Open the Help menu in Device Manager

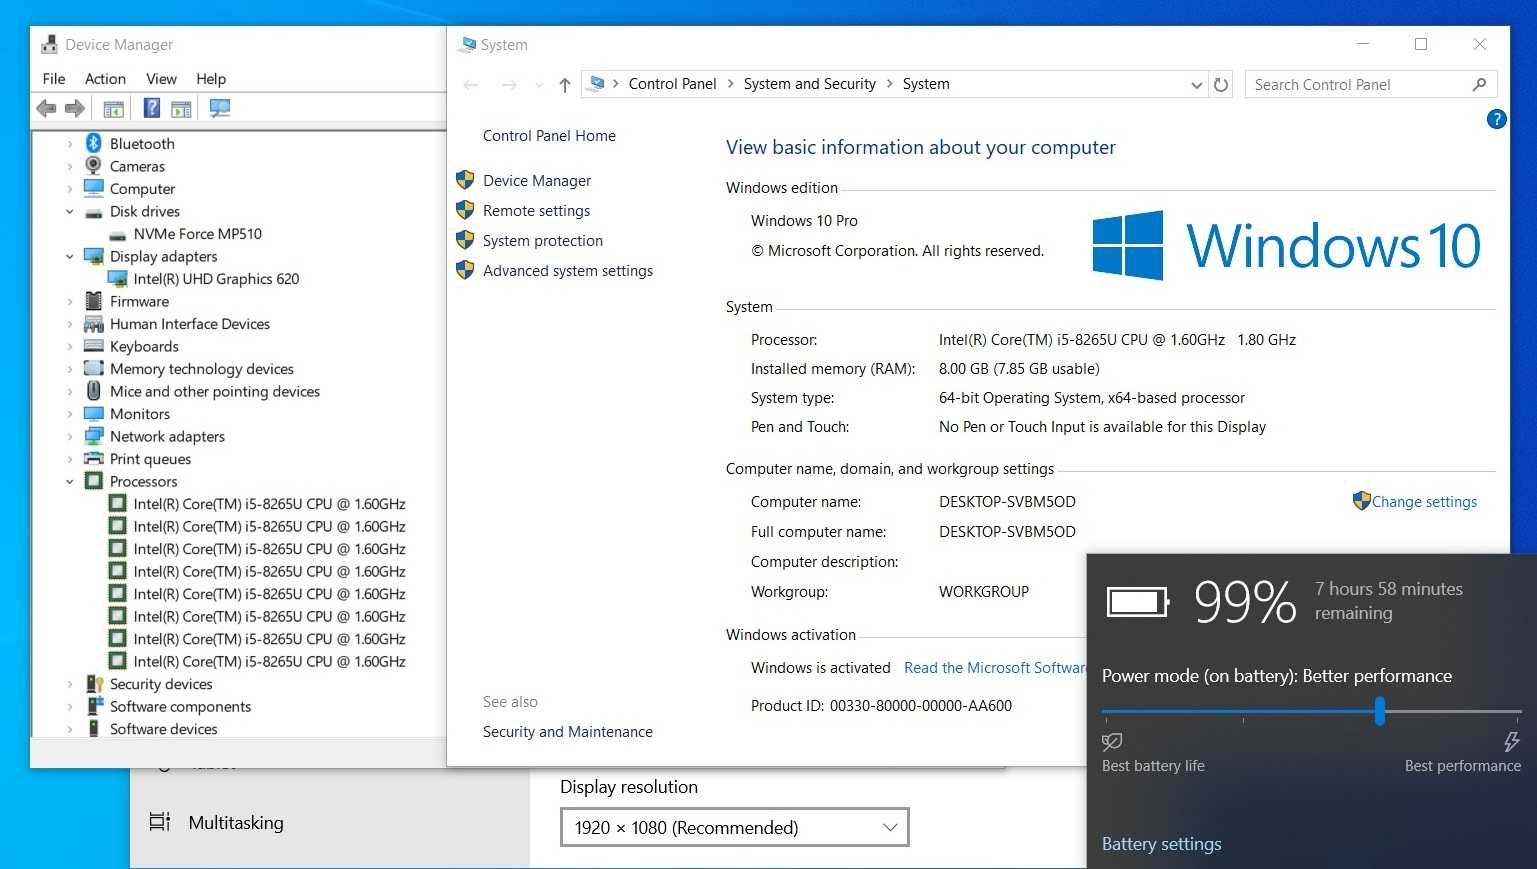(211, 79)
